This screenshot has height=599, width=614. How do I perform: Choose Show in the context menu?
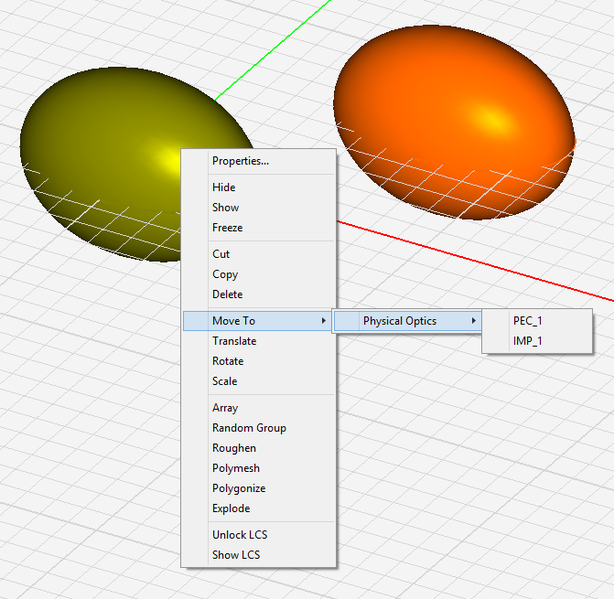click(225, 208)
